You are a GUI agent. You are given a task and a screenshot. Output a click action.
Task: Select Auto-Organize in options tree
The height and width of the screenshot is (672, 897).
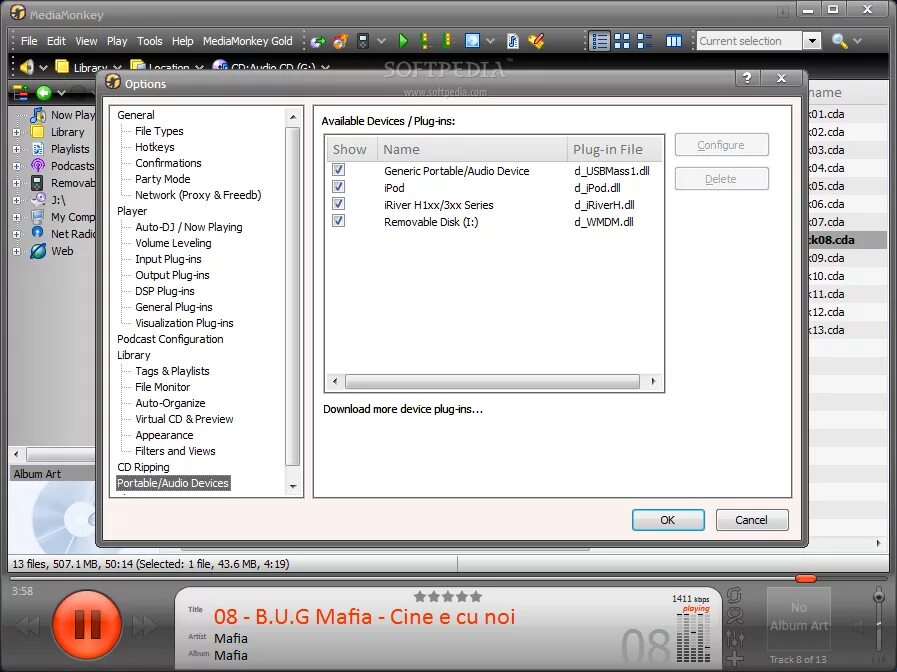coord(170,403)
